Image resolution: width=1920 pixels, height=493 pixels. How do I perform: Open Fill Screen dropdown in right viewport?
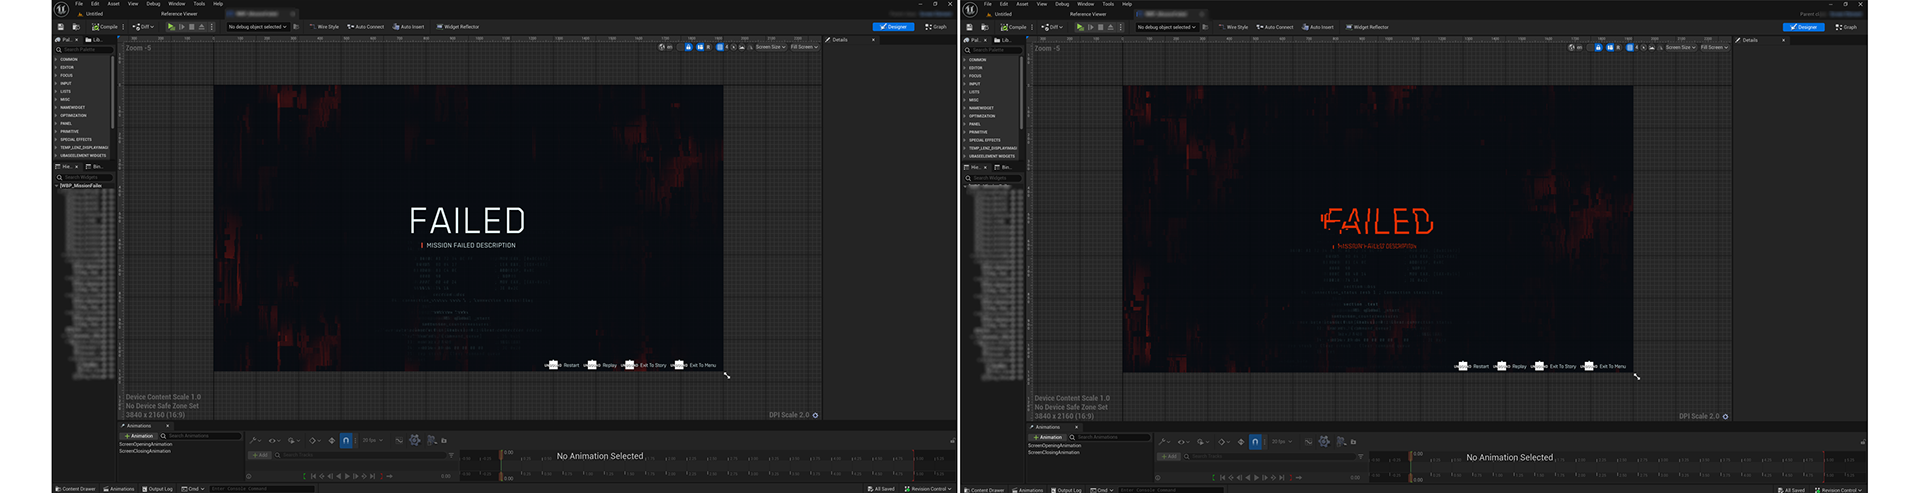[x=1714, y=47]
